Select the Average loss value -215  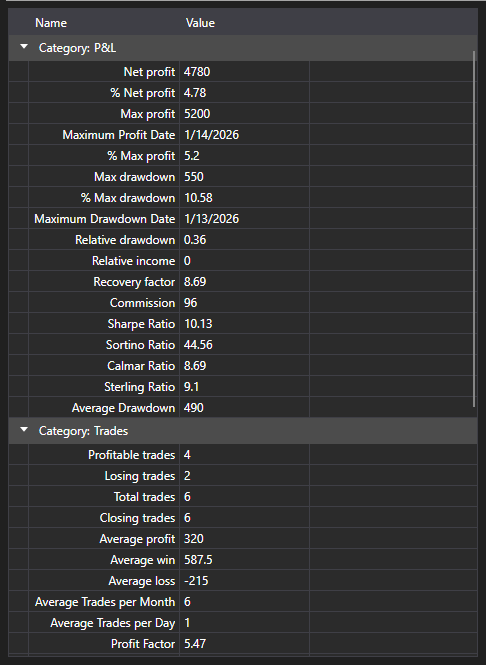196,581
